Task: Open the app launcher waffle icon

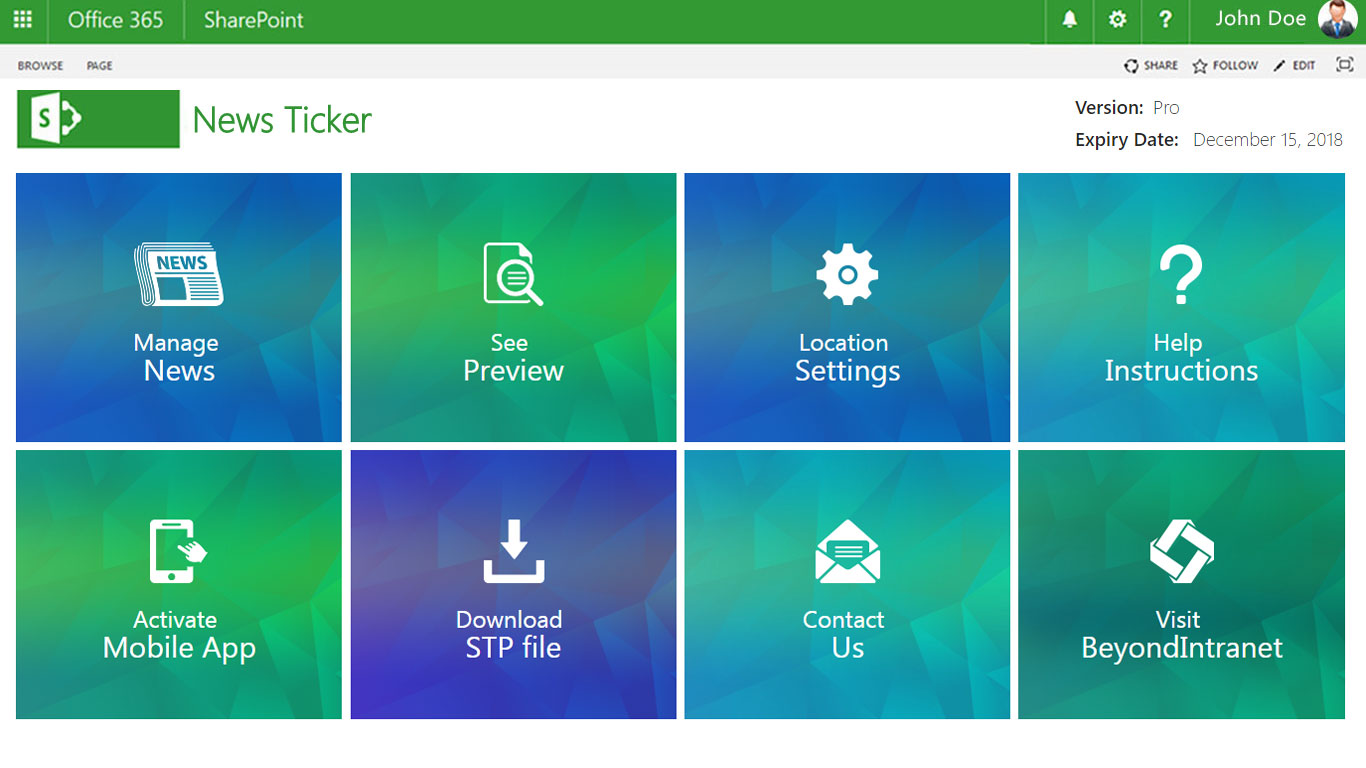Action: point(22,19)
